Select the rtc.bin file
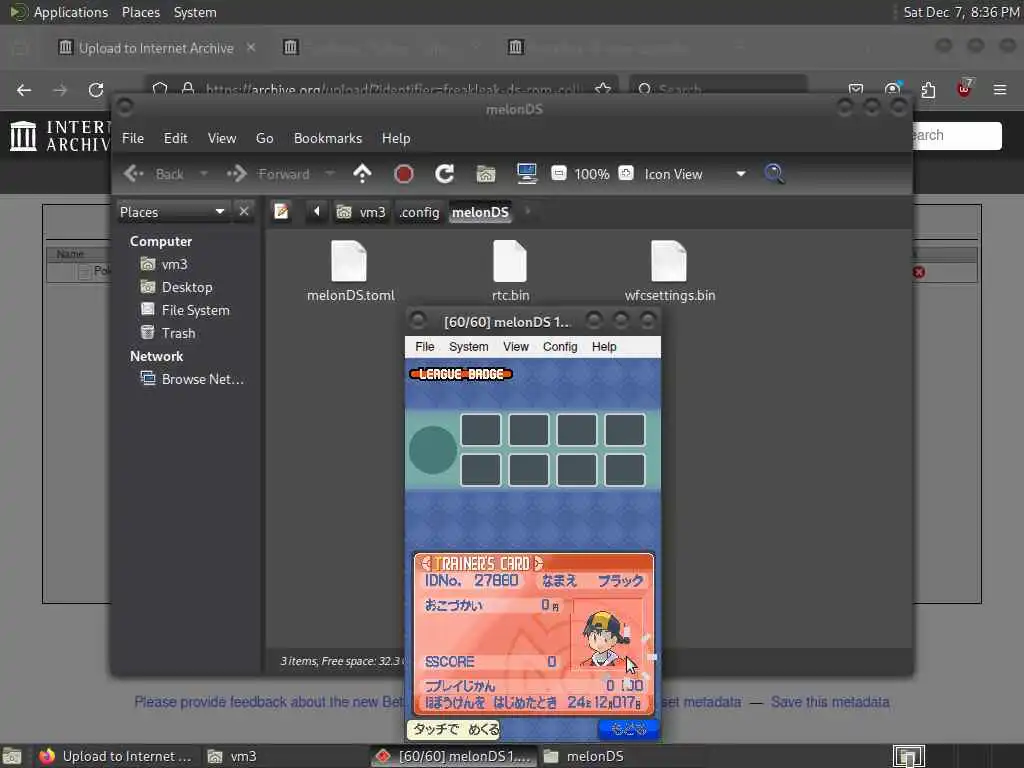The image size is (1024, 768). pyautogui.click(x=510, y=272)
